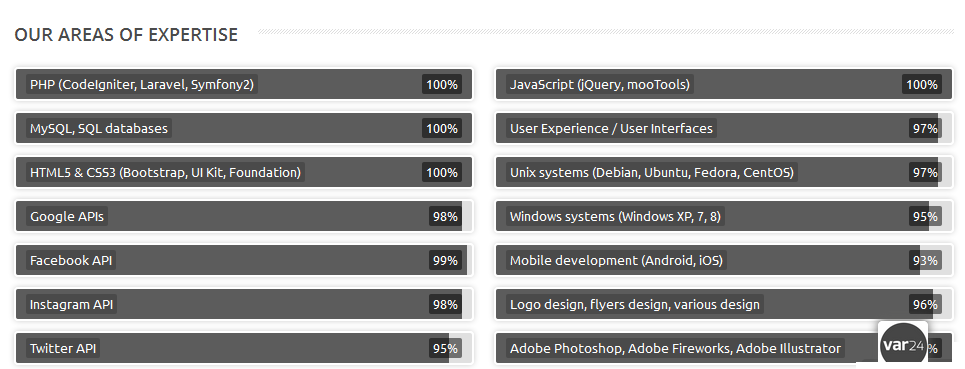Click the Twitter API skill bar
The width and height of the screenshot is (965, 369).
pyautogui.click(x=244, y=348)
